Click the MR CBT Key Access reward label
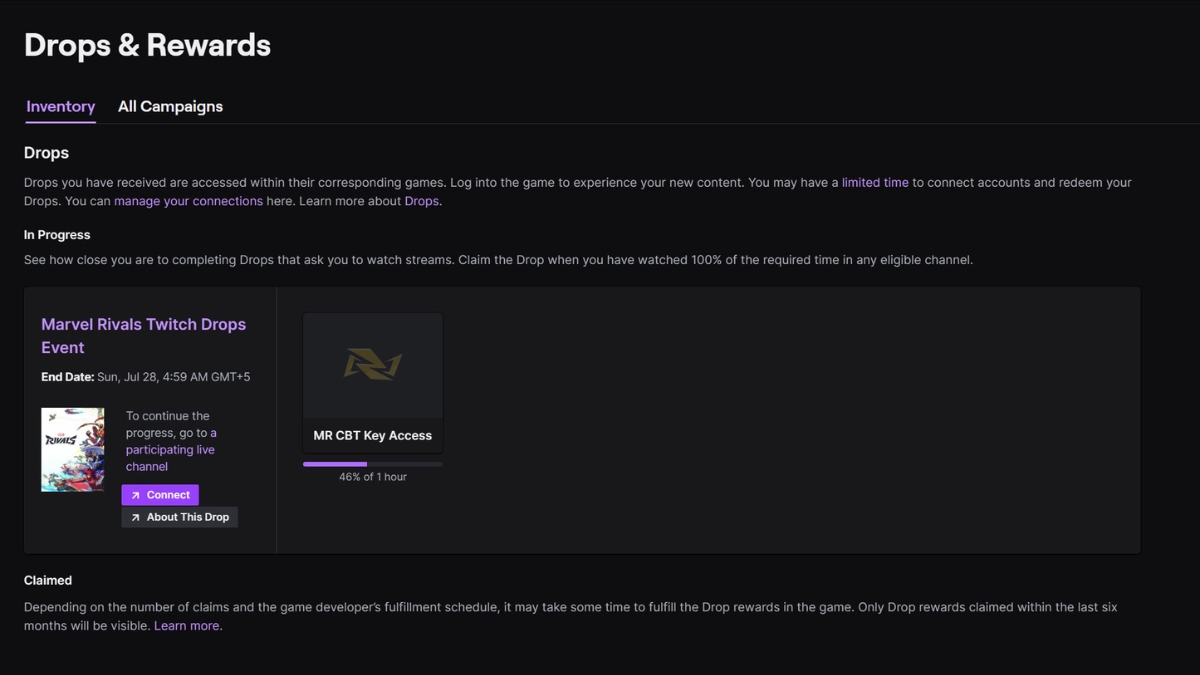Screen dimensions: 1200x675 (x=371, y=435)
